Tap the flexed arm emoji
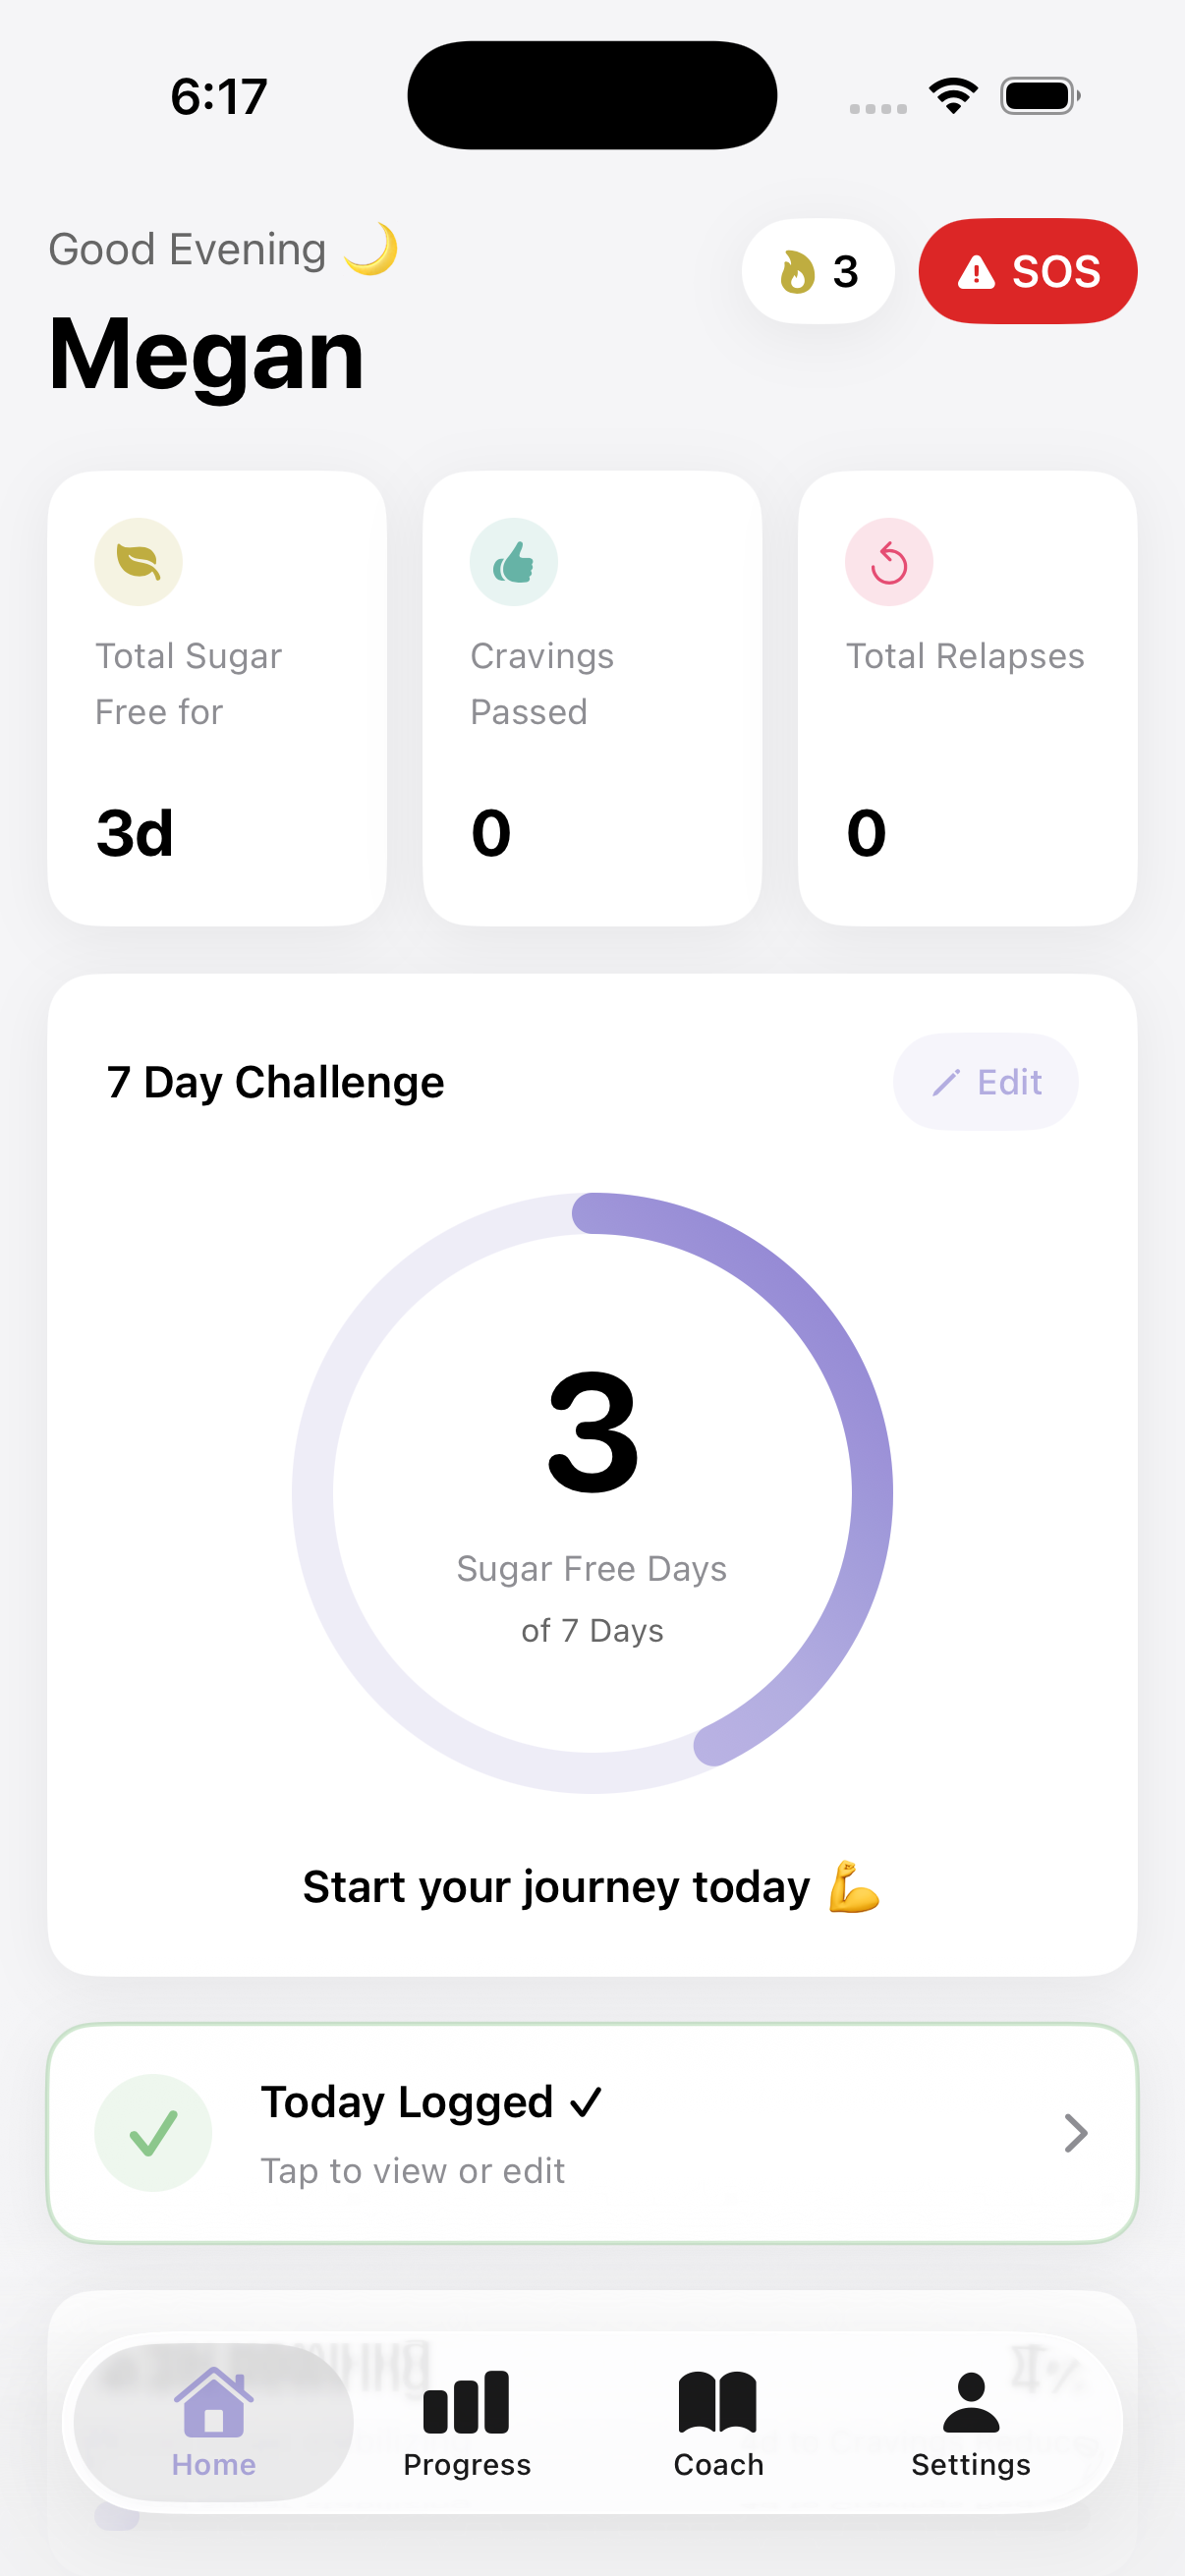 [854, 1886]
